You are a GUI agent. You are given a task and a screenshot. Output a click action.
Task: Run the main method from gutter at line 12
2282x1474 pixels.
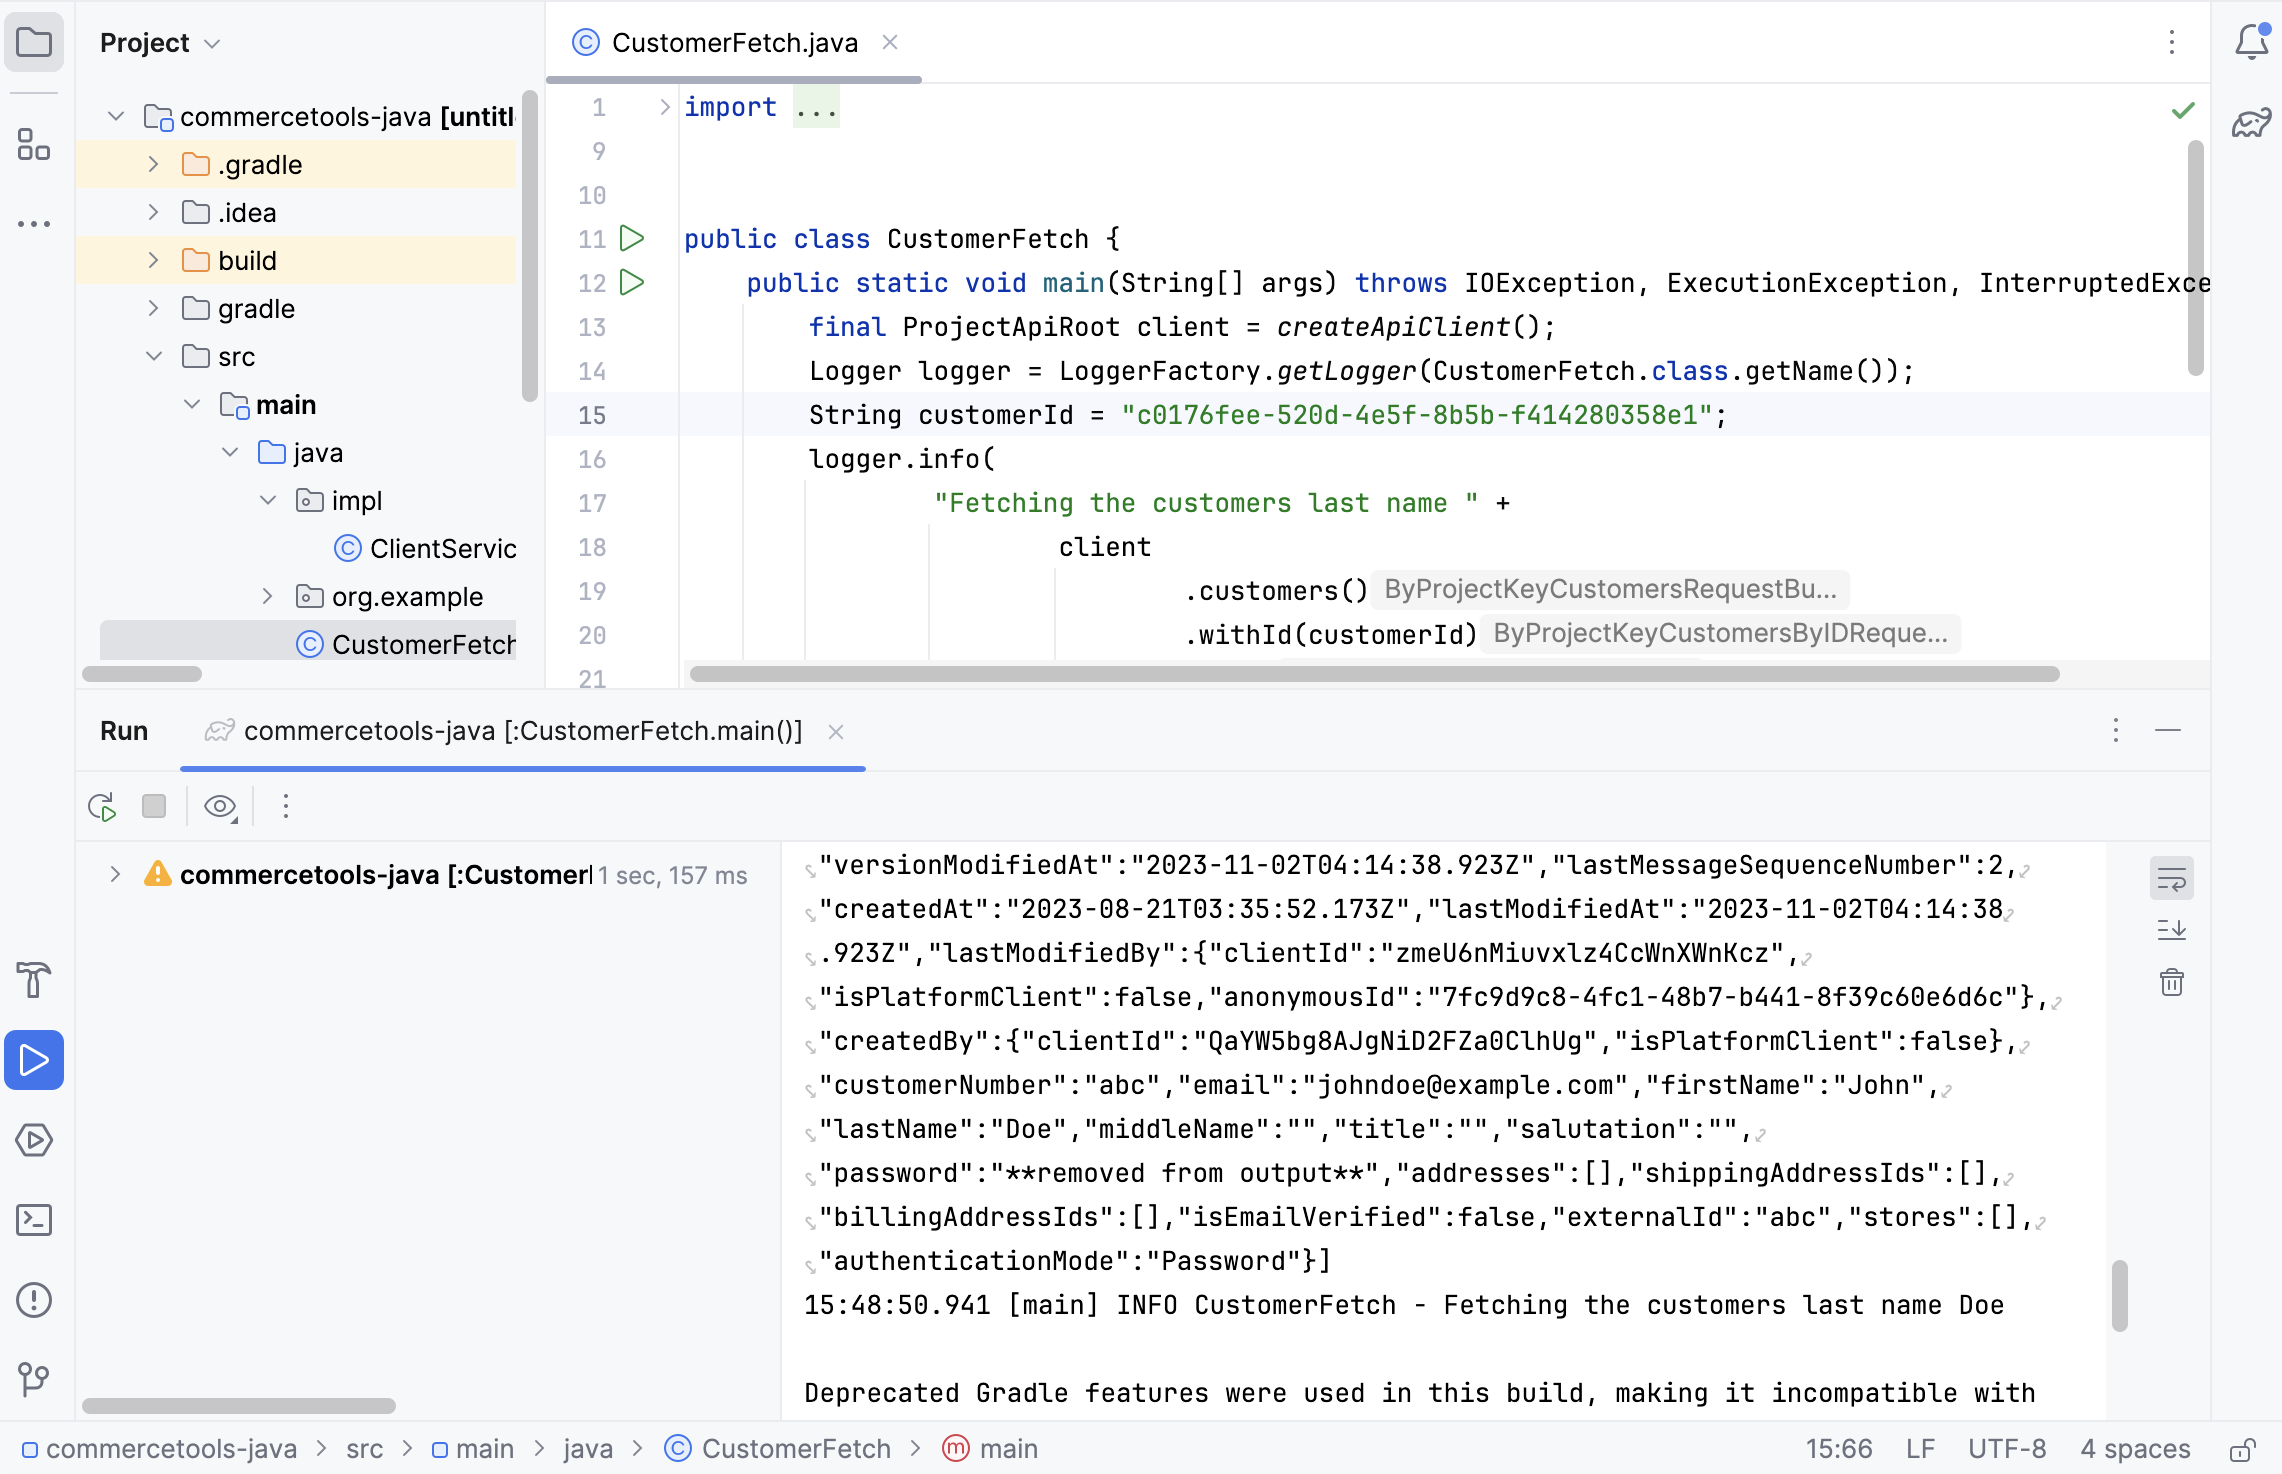(x=632, y=283)
